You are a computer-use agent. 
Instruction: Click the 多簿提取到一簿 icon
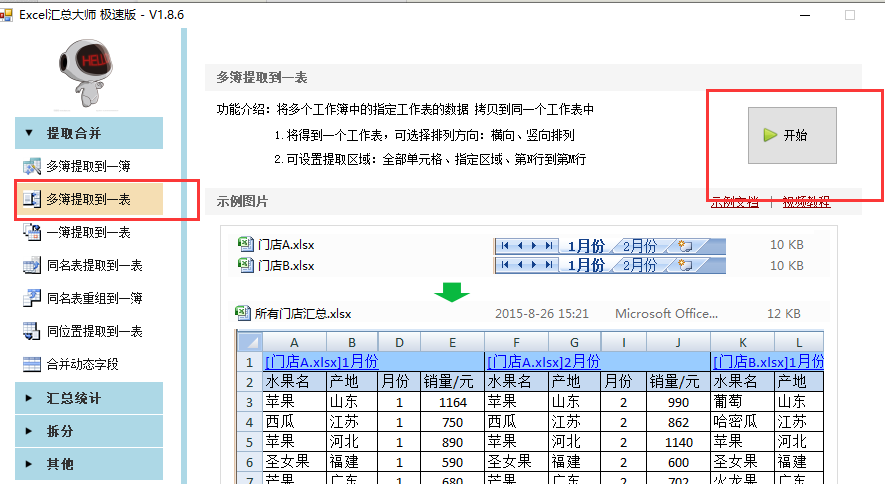coord(32,166)
